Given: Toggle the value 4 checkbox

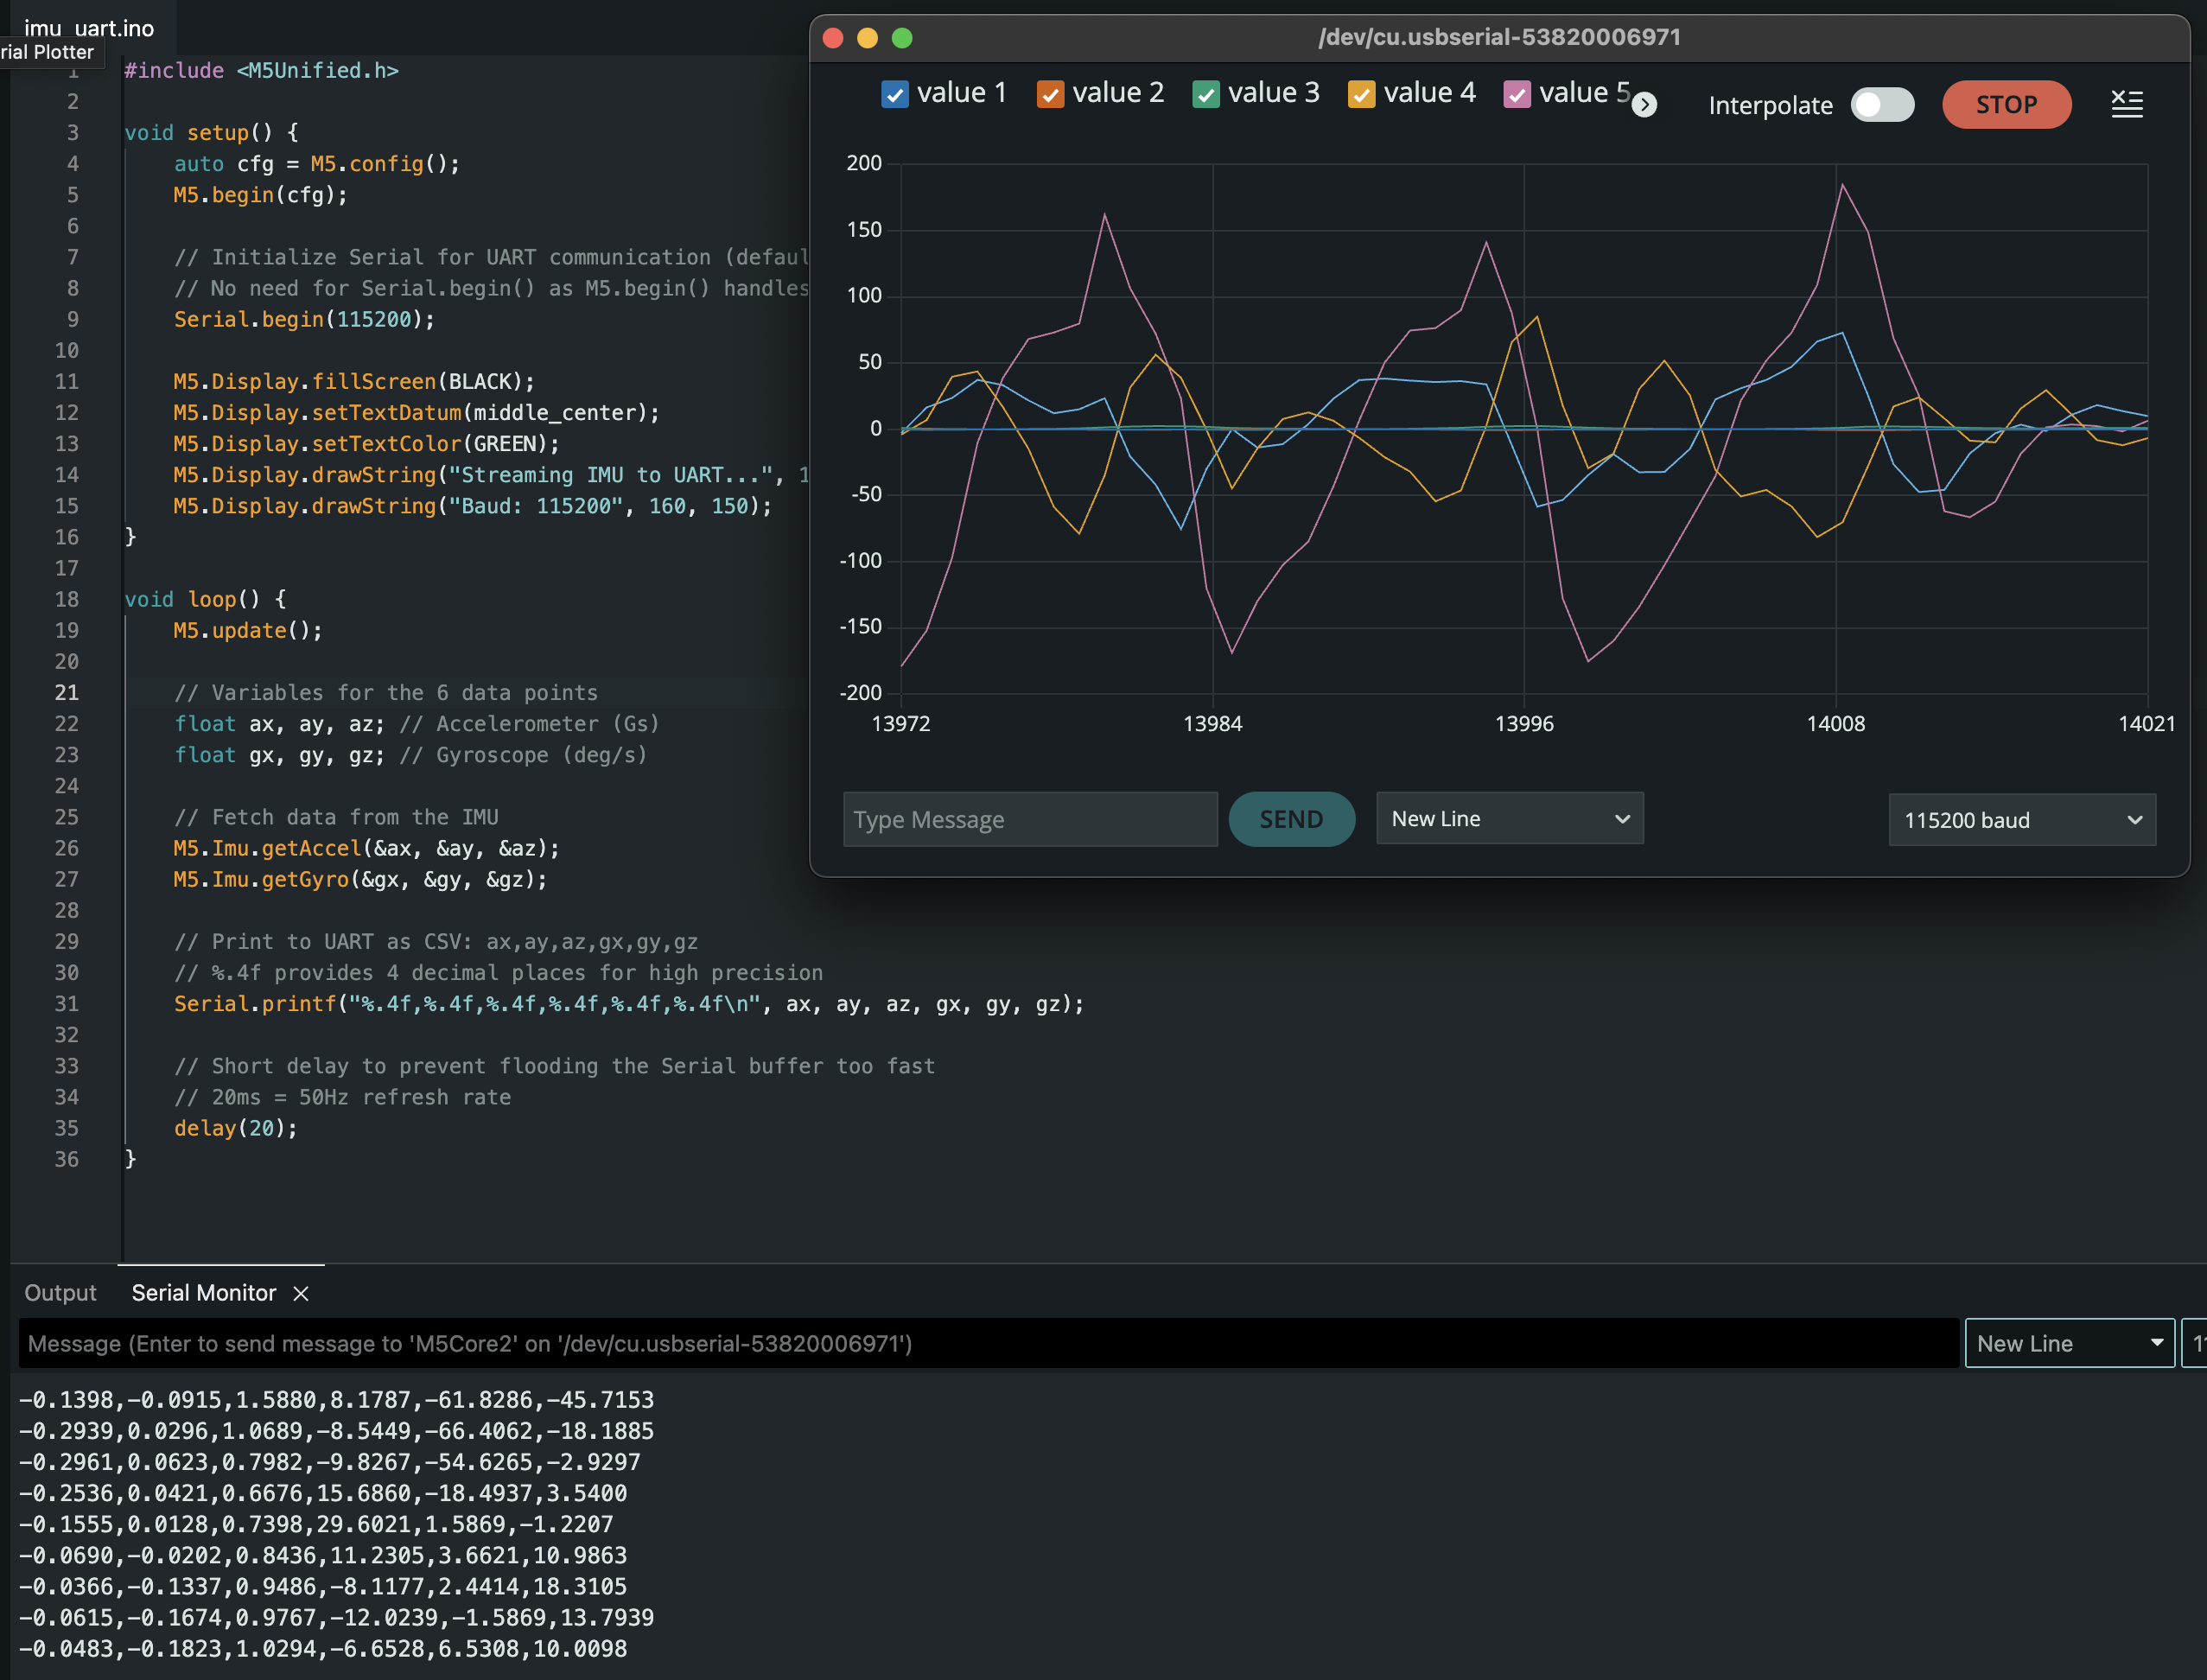Looking at the screenshot, I should coord(1361,94).
